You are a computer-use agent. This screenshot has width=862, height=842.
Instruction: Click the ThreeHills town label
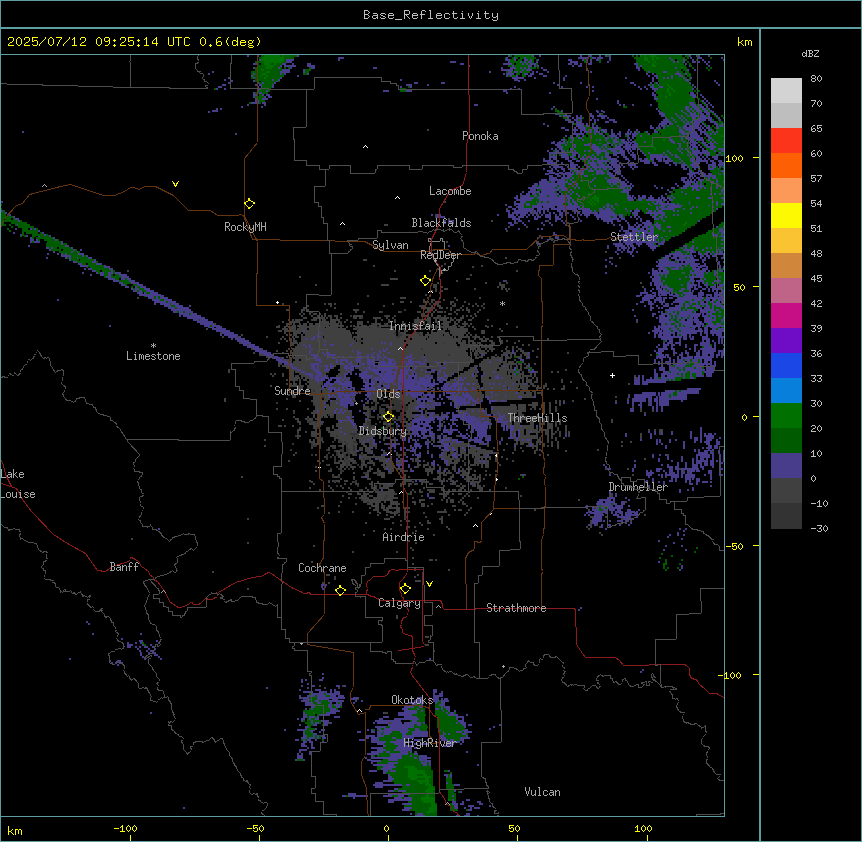tap(537, 418)
